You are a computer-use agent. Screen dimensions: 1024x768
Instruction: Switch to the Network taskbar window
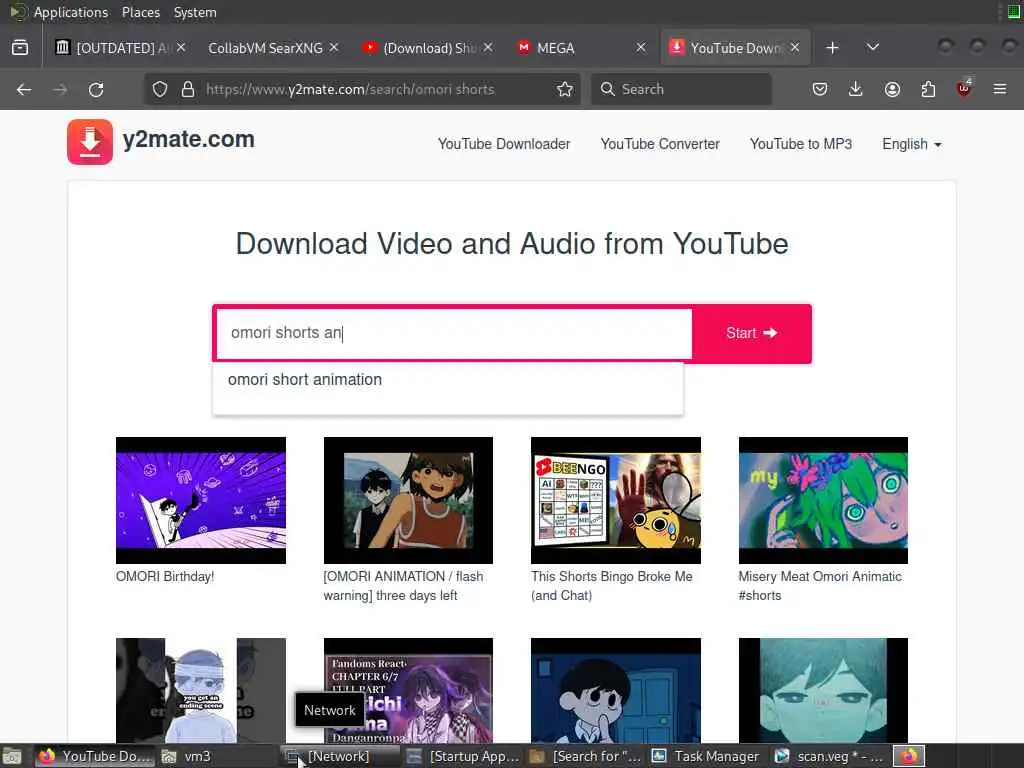point(338,756)
